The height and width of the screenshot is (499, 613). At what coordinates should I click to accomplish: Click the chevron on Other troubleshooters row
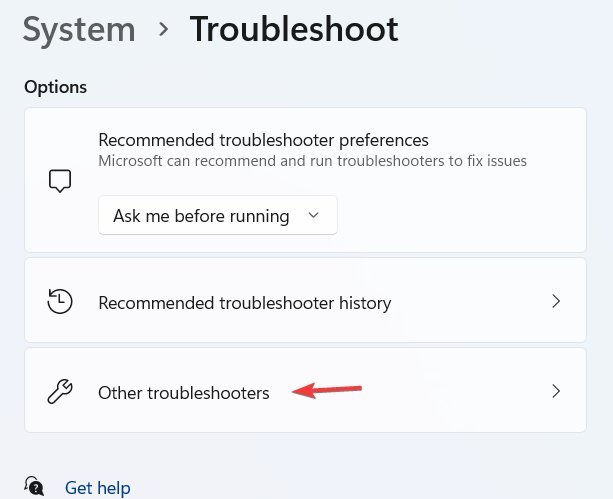click(x=557, y=392)
